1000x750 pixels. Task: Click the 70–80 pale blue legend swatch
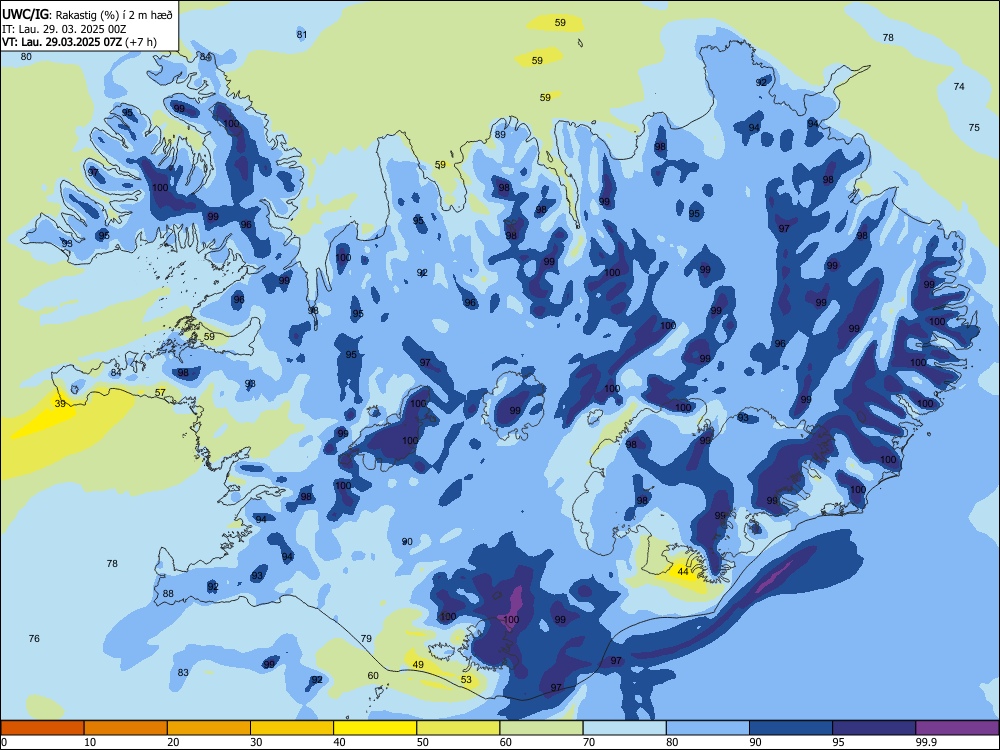point(624,728)
